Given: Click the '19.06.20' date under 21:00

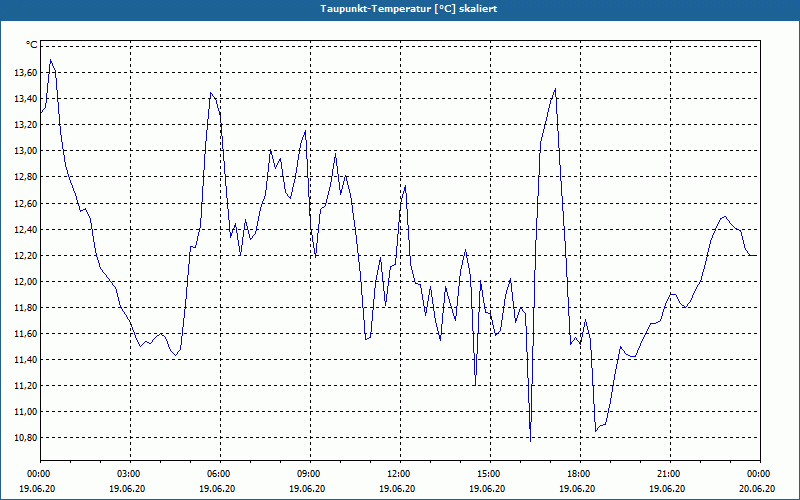Looking at the screenshot, I should point(668,489).
